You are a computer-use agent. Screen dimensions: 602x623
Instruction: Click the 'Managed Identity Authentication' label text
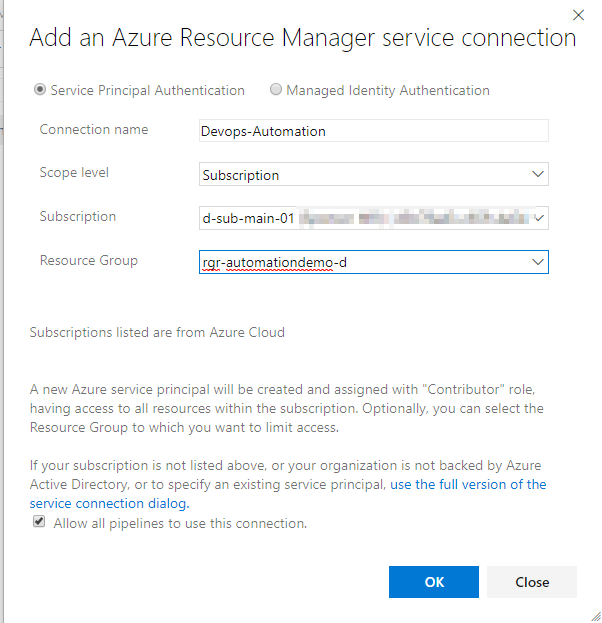pyautogui.click(x=388, y=91)
